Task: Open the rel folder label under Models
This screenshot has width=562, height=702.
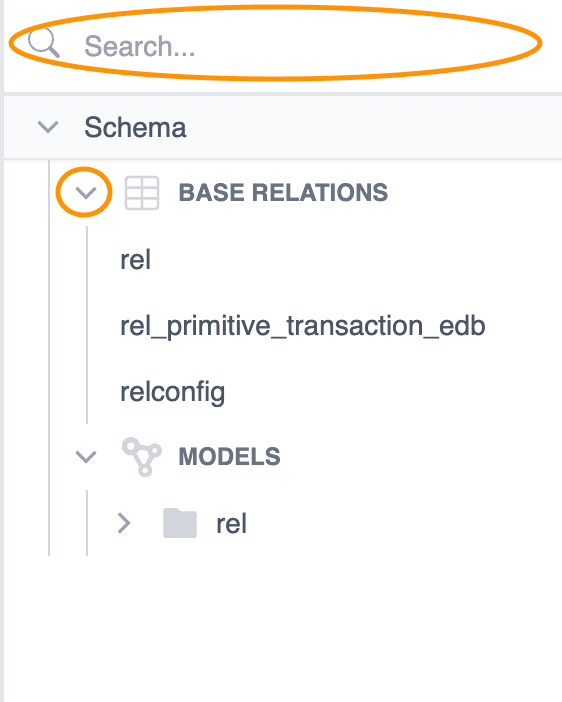Action: click(x=231, y=524)
